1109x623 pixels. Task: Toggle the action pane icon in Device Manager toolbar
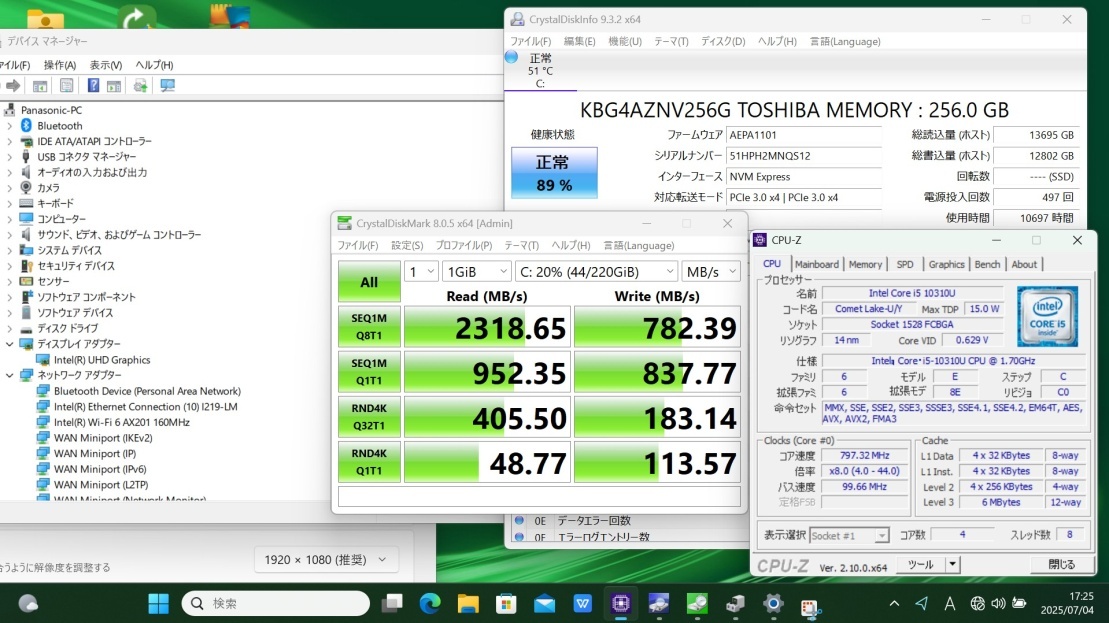click(114, 86)
